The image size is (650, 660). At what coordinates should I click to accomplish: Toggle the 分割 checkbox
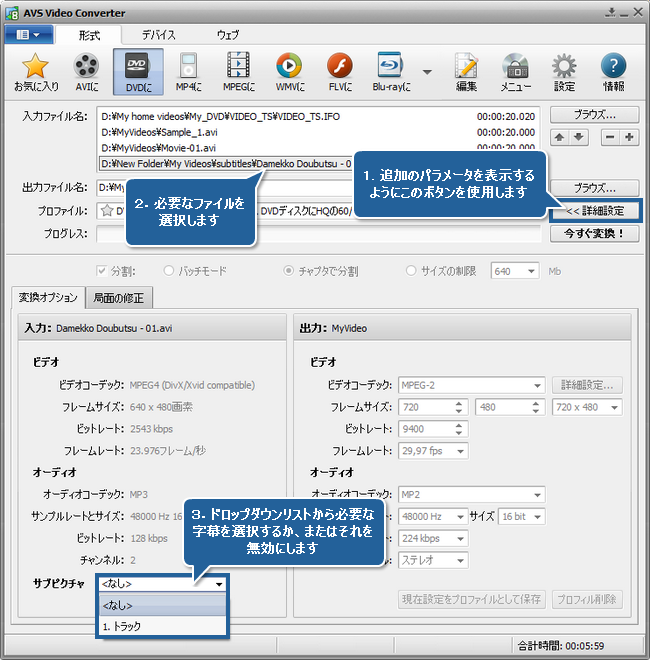point(102,271)
